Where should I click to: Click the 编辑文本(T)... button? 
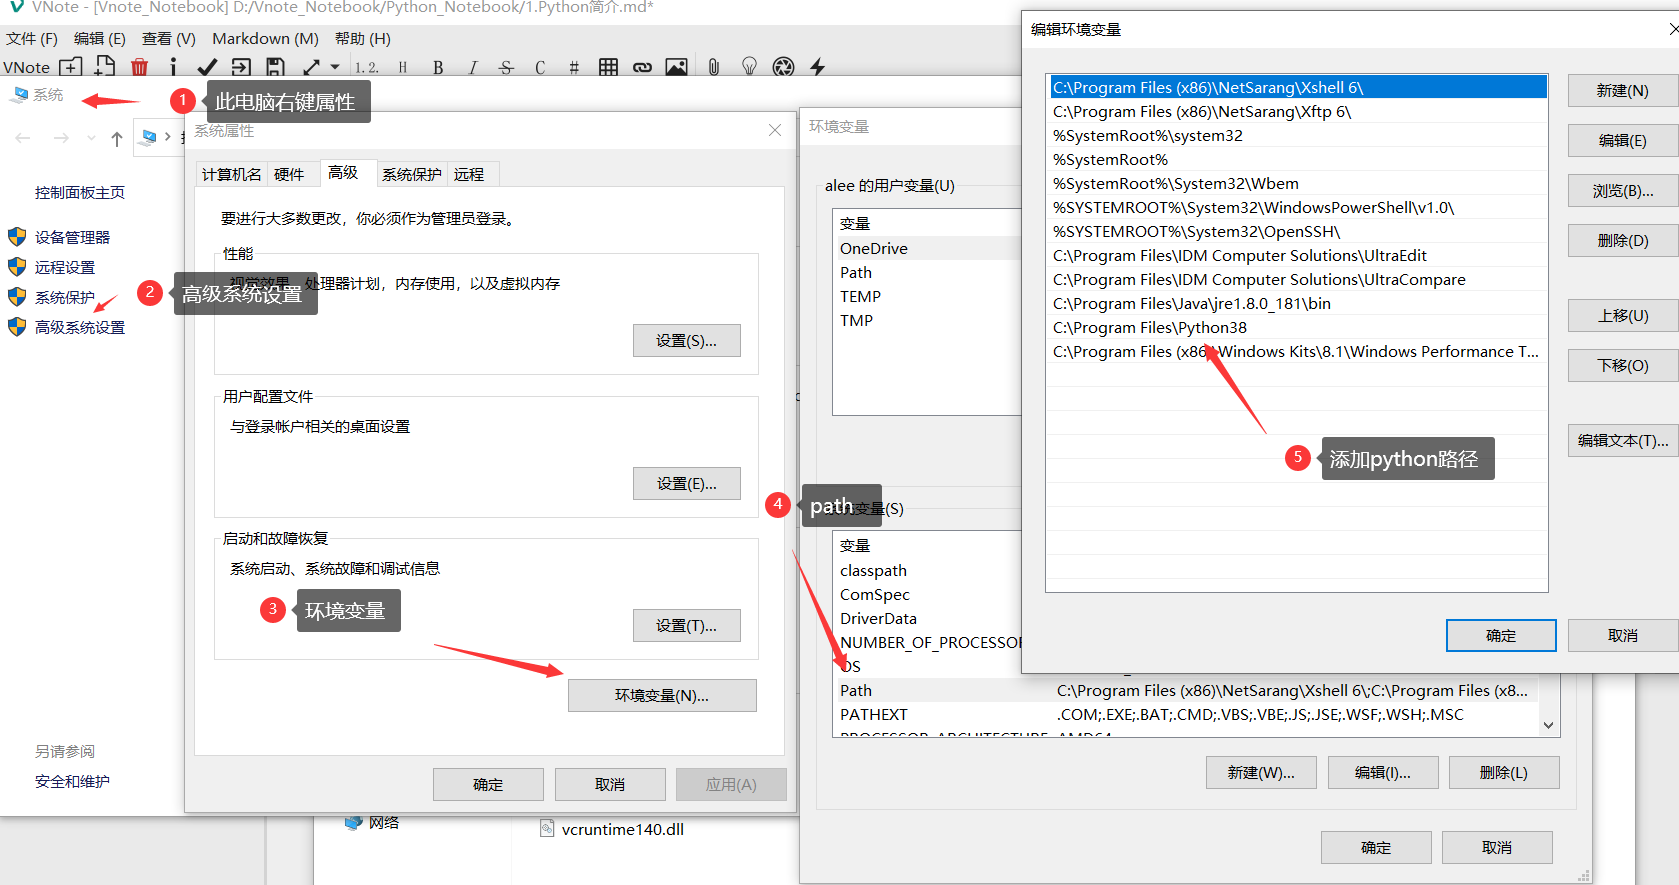pyautogui.click(x=1622, y=441)
